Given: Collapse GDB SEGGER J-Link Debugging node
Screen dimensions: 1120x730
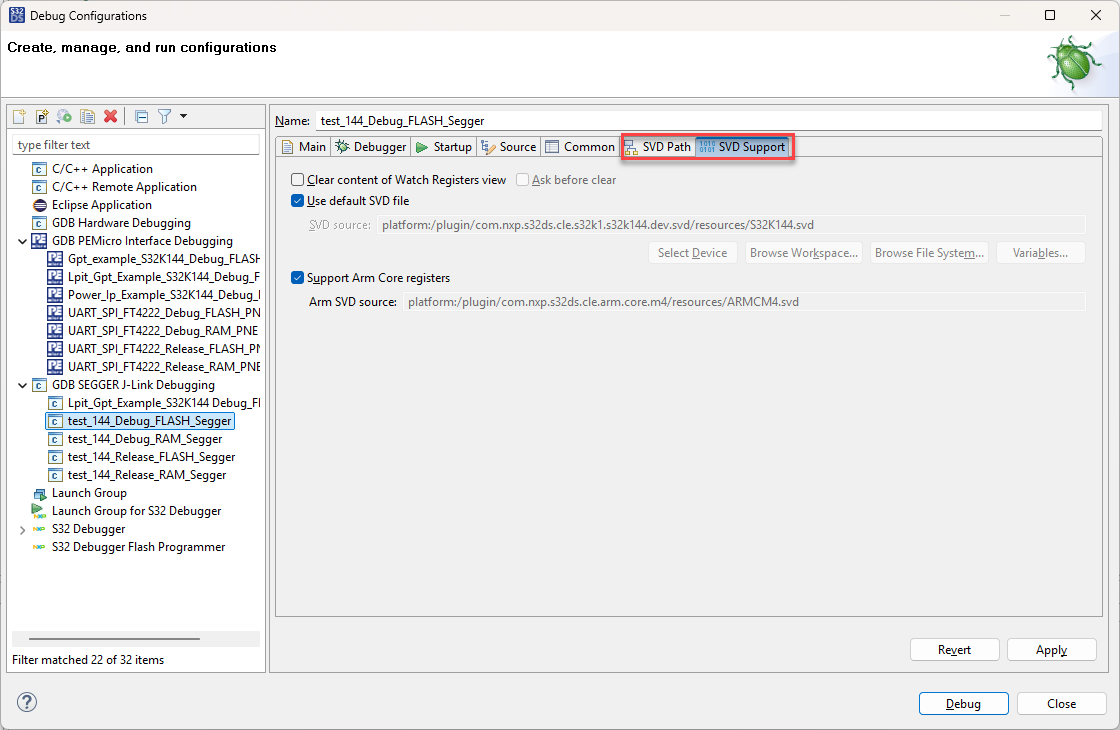Looking at the screenshot, I should (22, 385).
